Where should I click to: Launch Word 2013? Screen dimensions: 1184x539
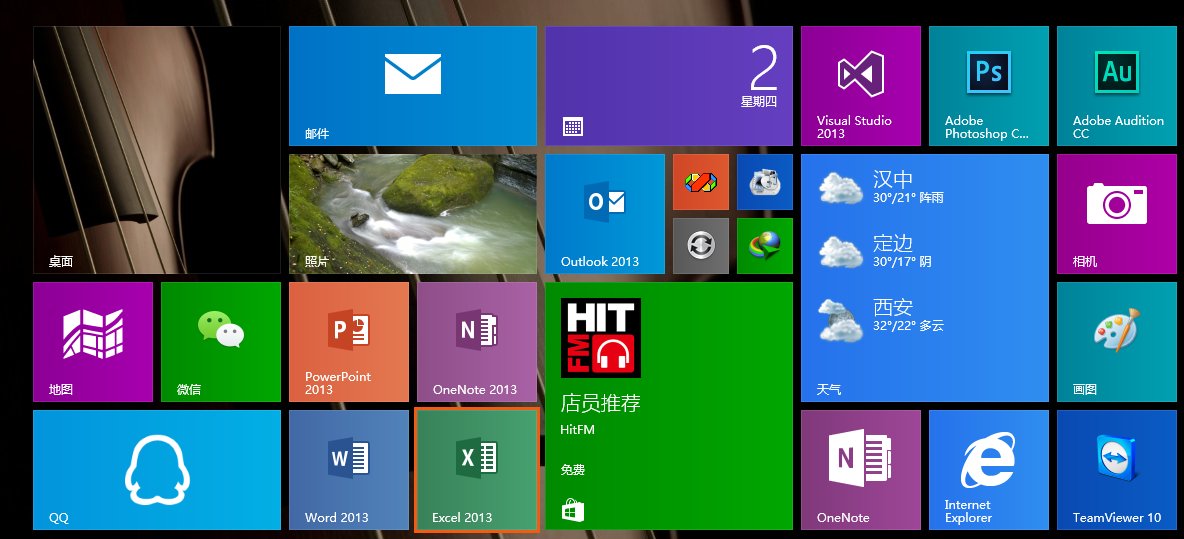coord(349,470)
